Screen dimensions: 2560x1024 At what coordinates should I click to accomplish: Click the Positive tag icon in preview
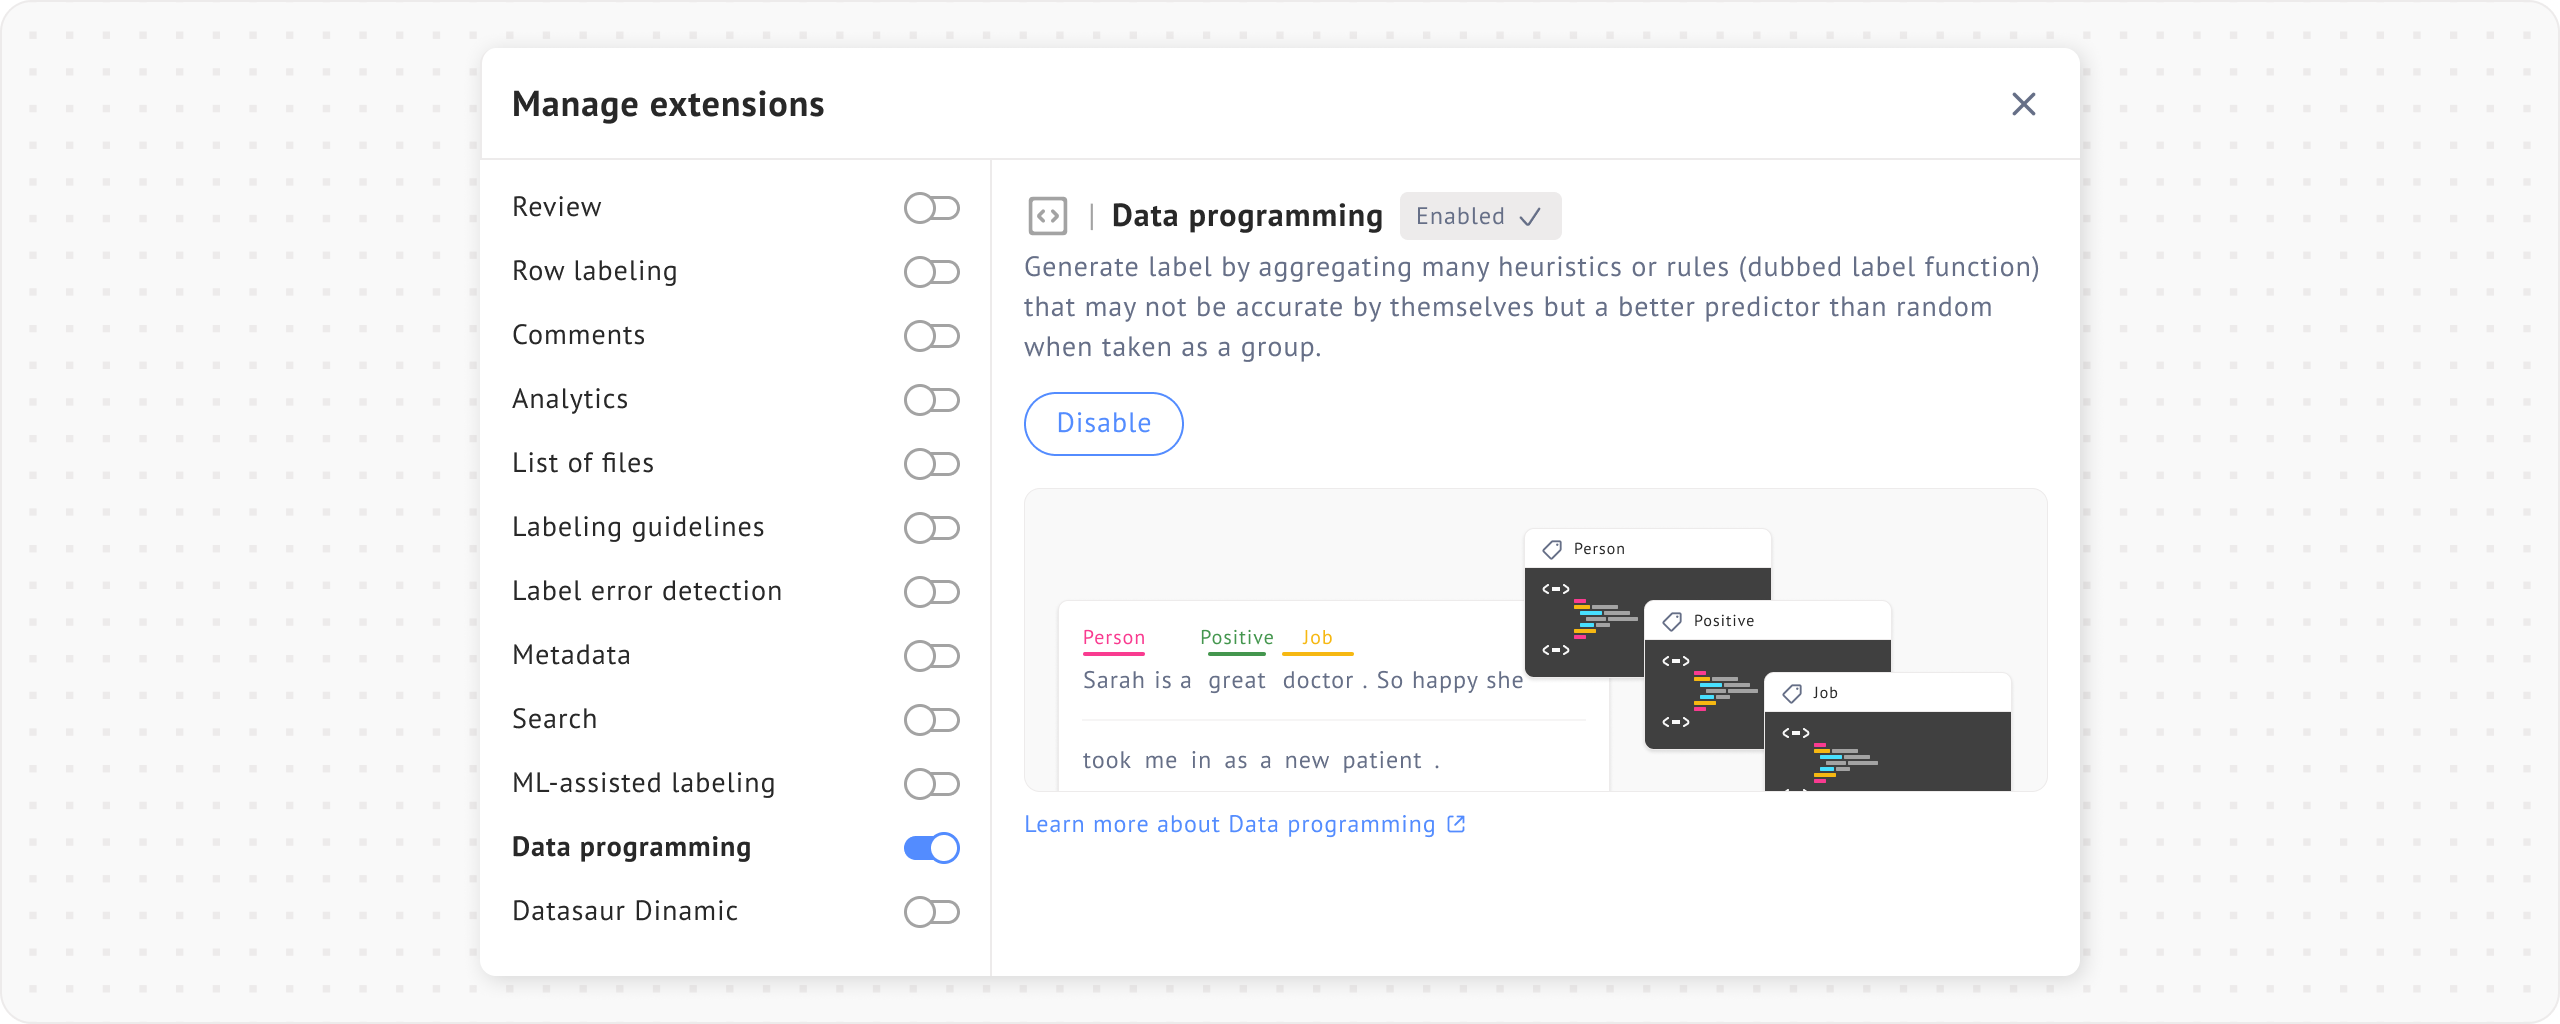(1672, 621)
